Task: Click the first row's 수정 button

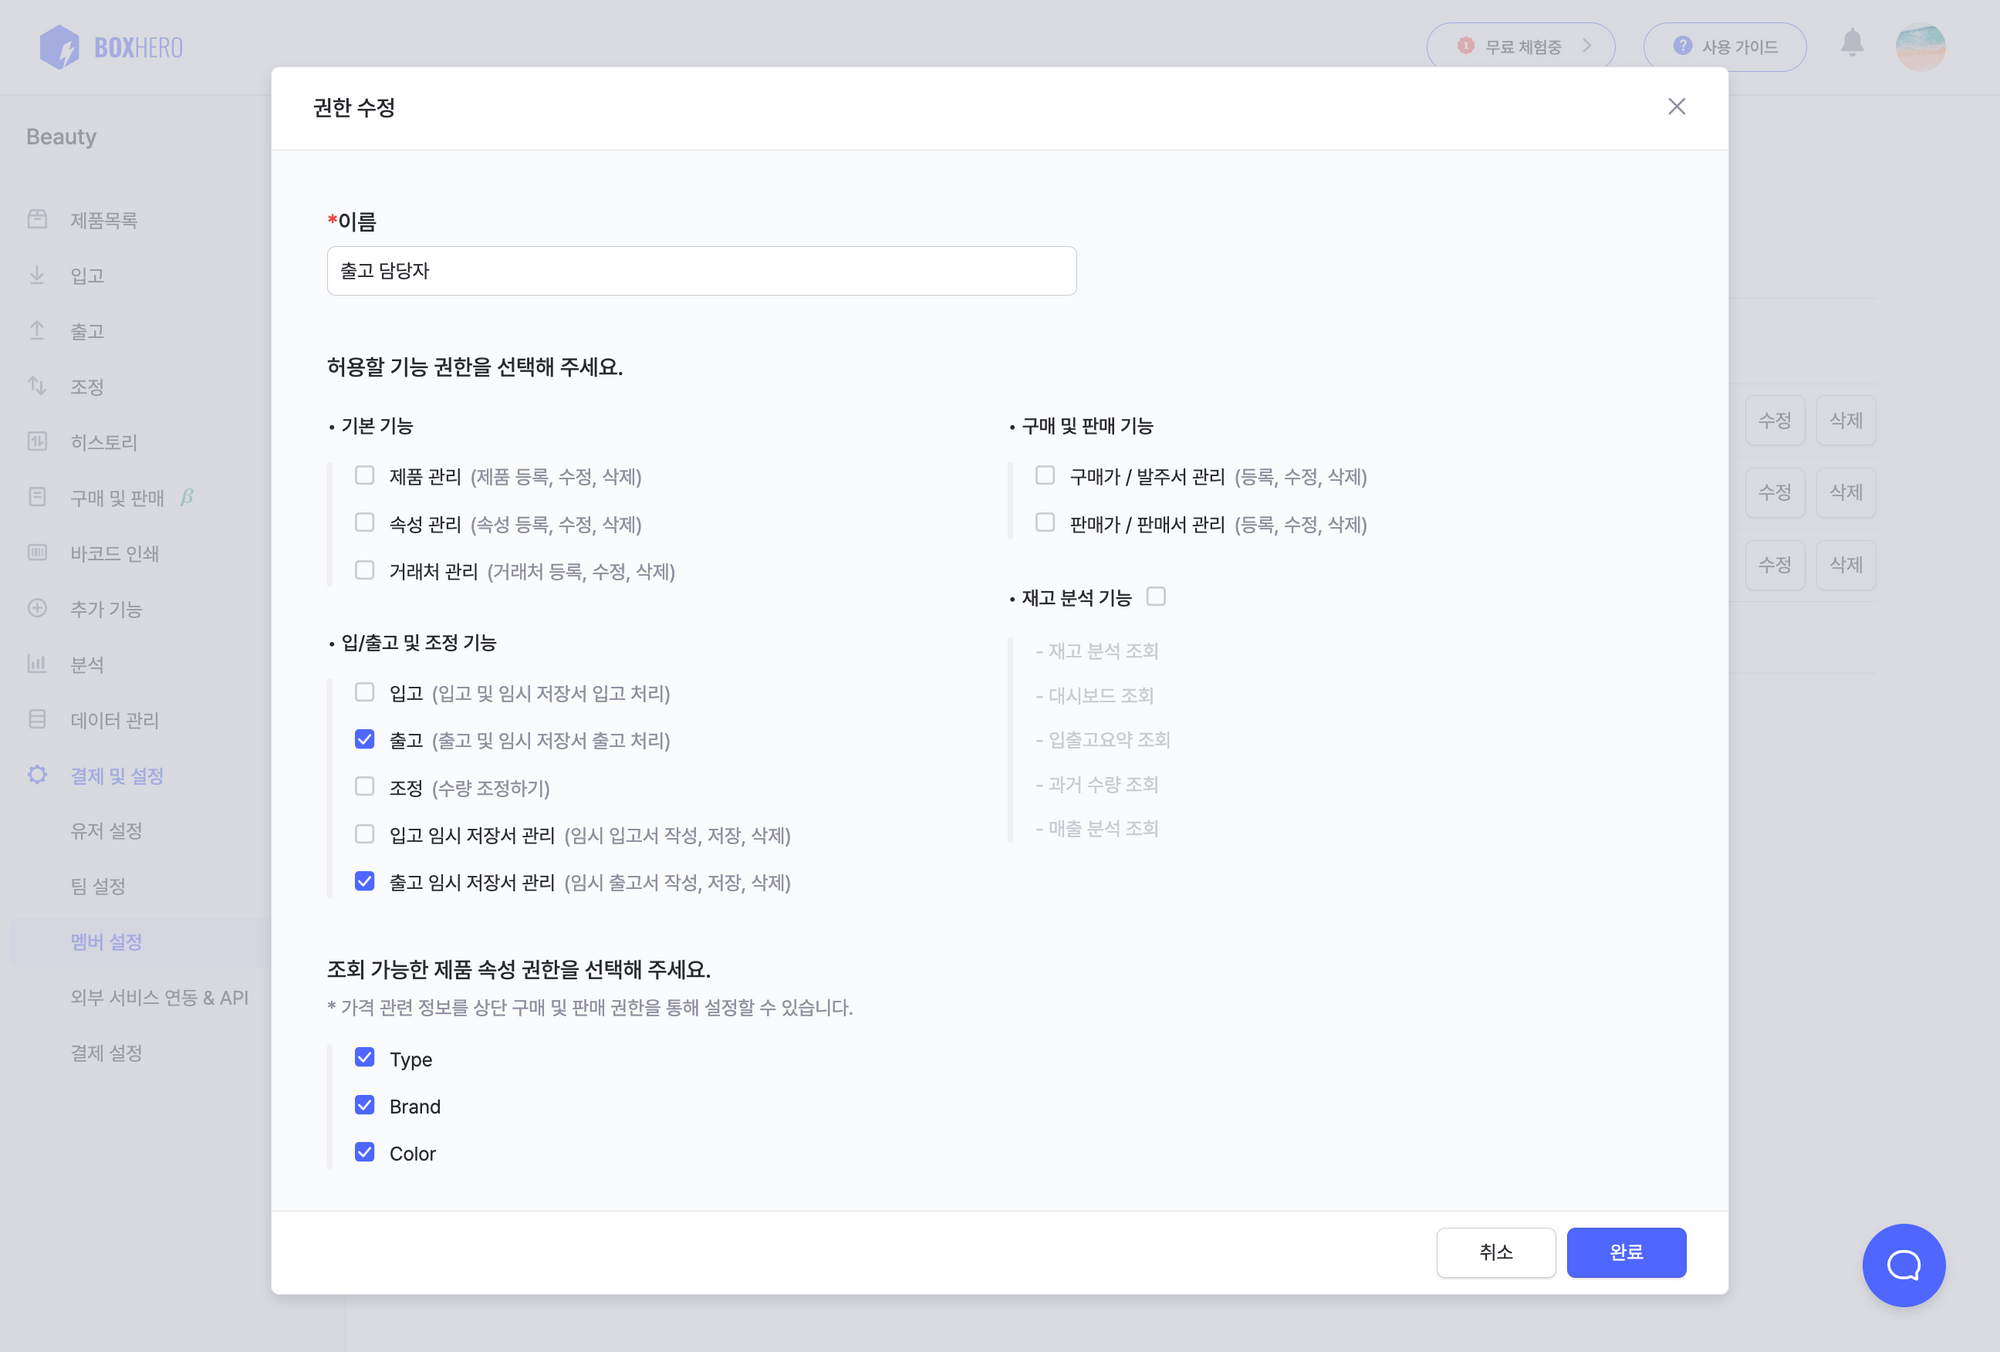Action: 1775,420
